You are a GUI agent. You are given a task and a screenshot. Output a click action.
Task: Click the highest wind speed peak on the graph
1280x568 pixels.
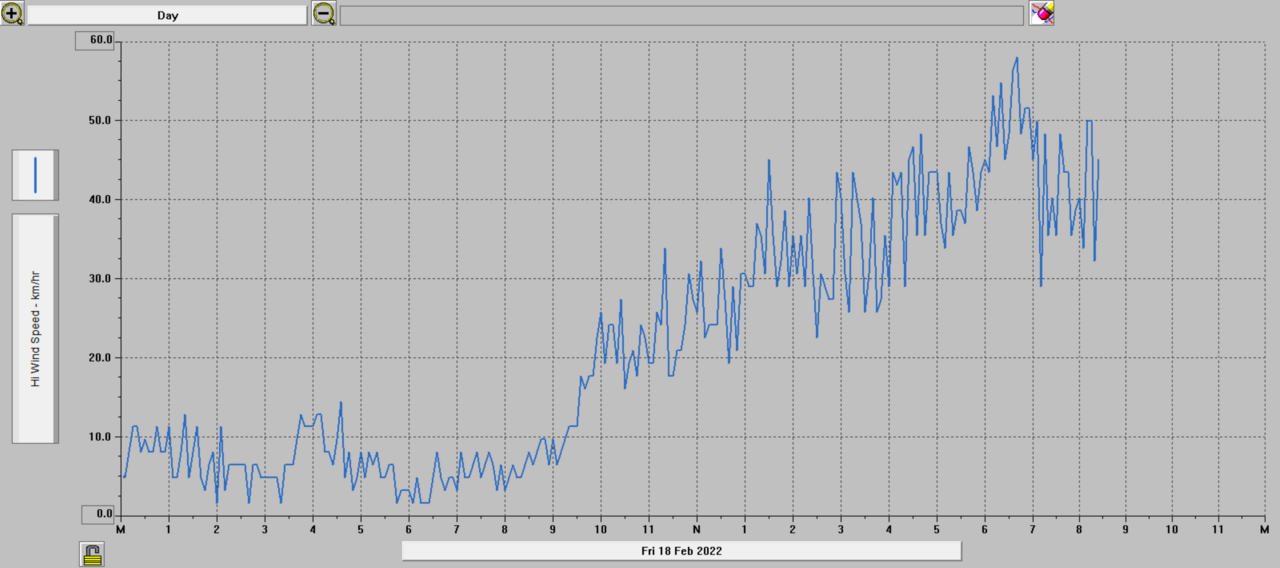click(1017, 58)
